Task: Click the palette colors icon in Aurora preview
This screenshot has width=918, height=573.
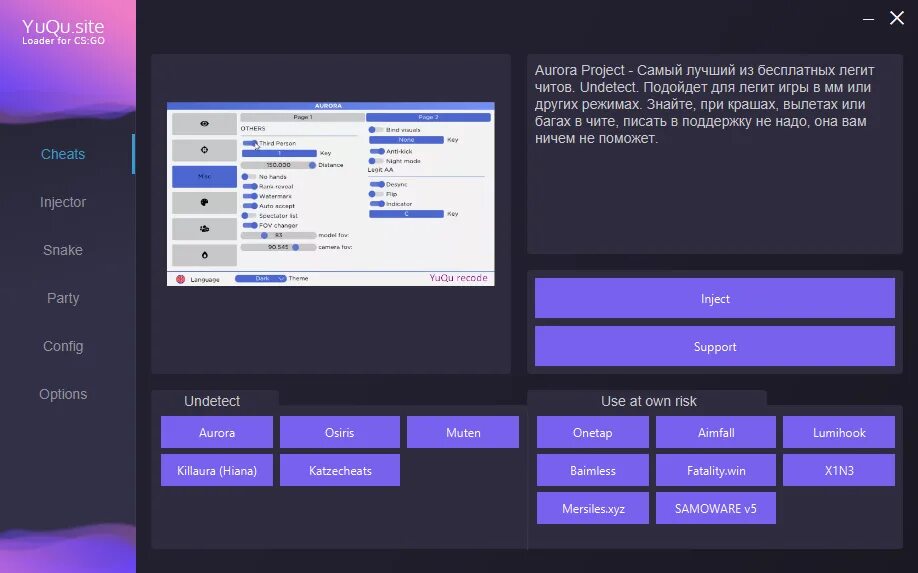Action: click(204, 203)
